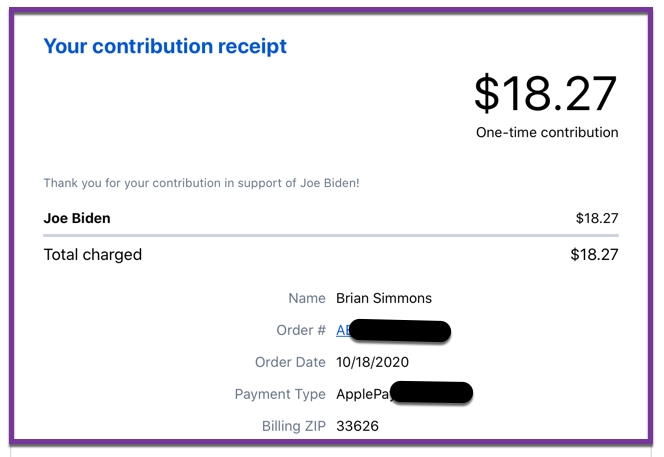Image resolution: width=664 pixels, height=457 pixels.
Task: Click the 'Your contribution receipt' heading
Action: [x=165, y=46]
